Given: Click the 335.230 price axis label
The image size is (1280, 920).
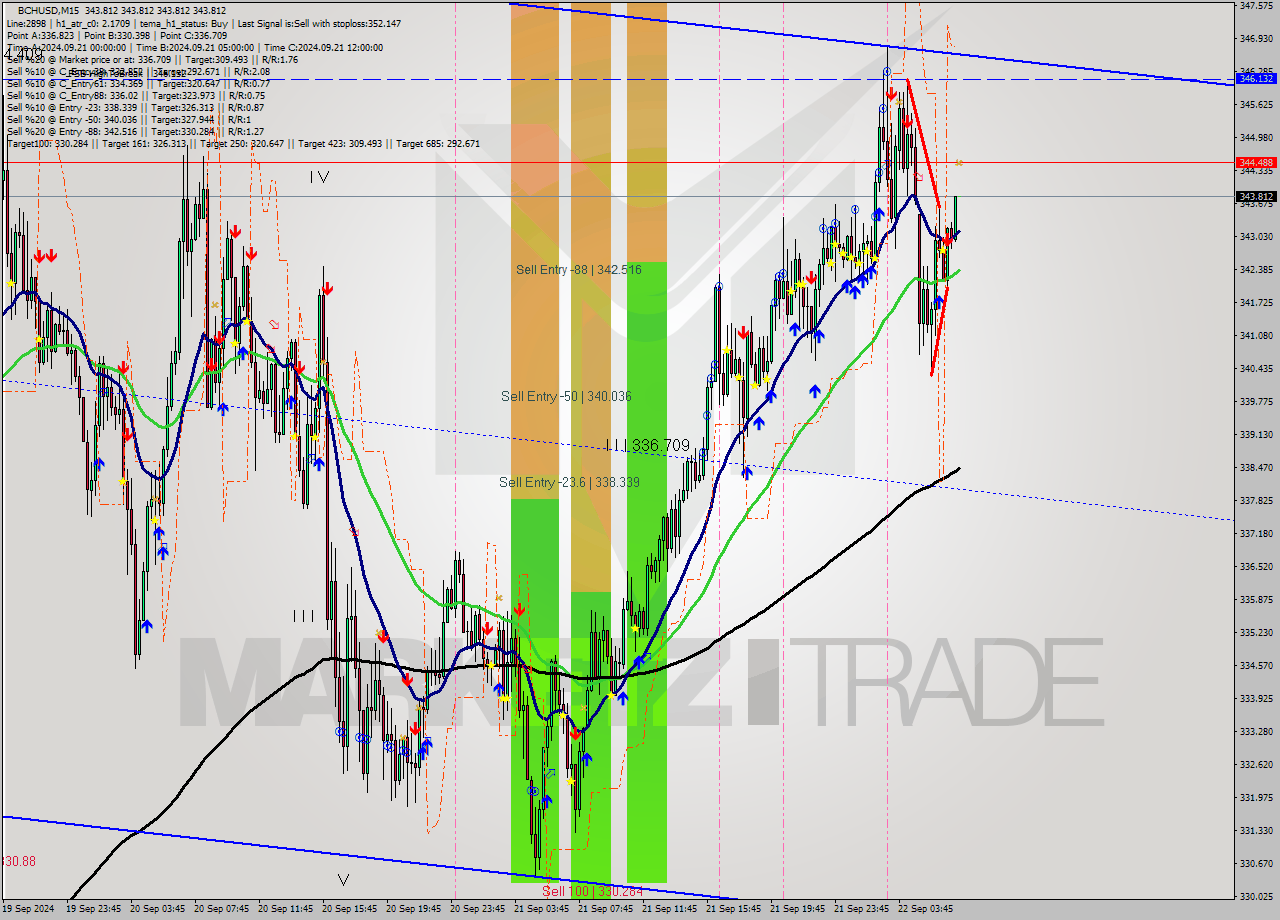Looking at the screenshot, I should (1255, 632).
